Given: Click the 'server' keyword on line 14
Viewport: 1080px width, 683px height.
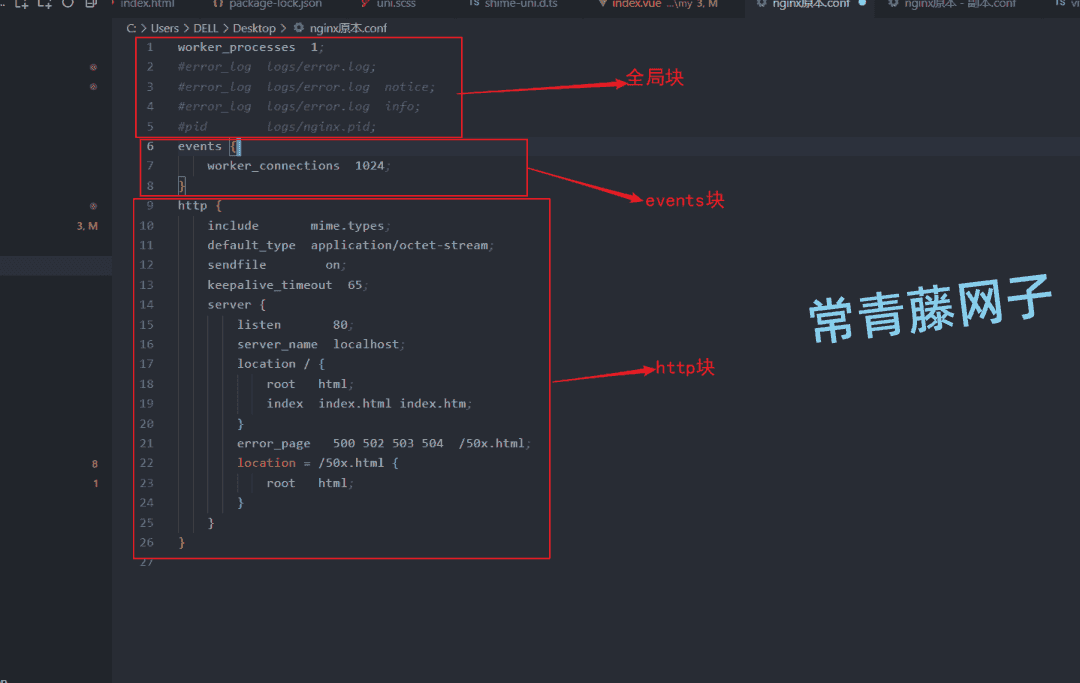Looking at the screenshot, I should (229, 304).
